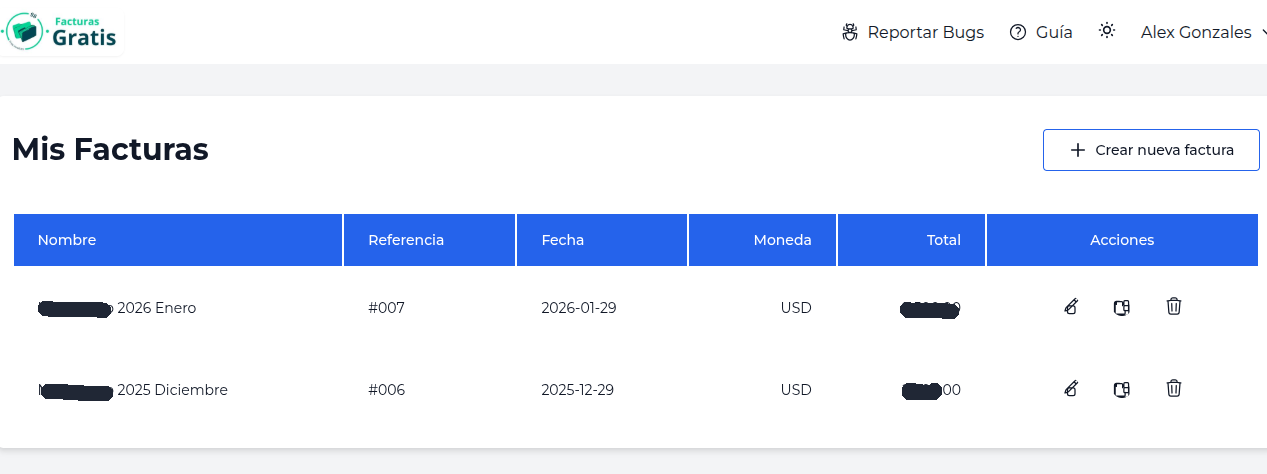Click the Referencia column header
Viewport: 1267px width, 474px height.
click(406, 240)
